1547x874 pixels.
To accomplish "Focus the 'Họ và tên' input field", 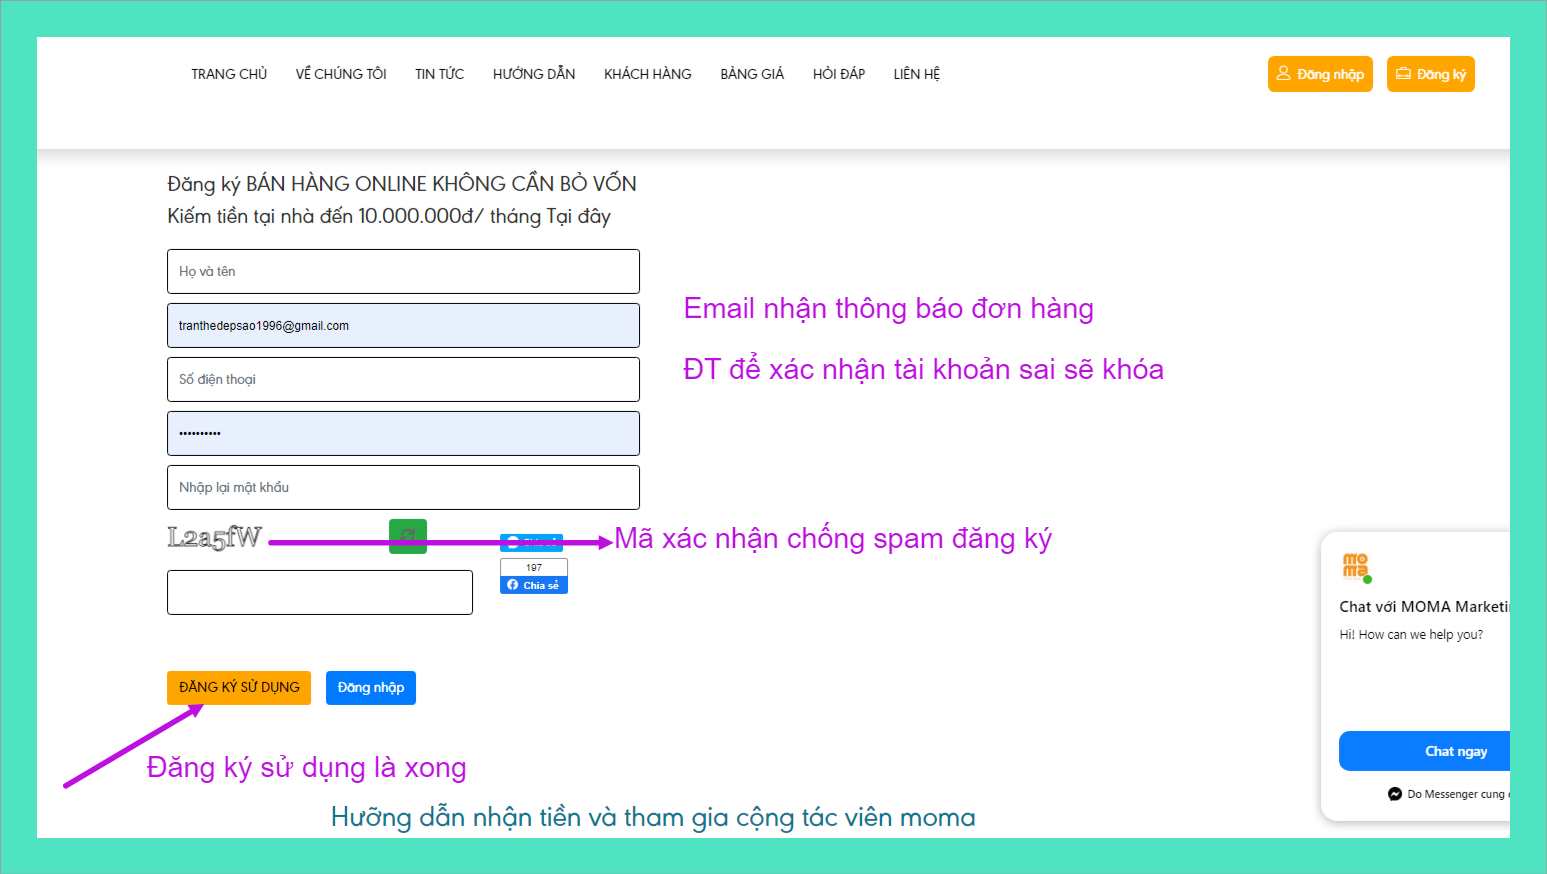I will (x=403, y=271).
